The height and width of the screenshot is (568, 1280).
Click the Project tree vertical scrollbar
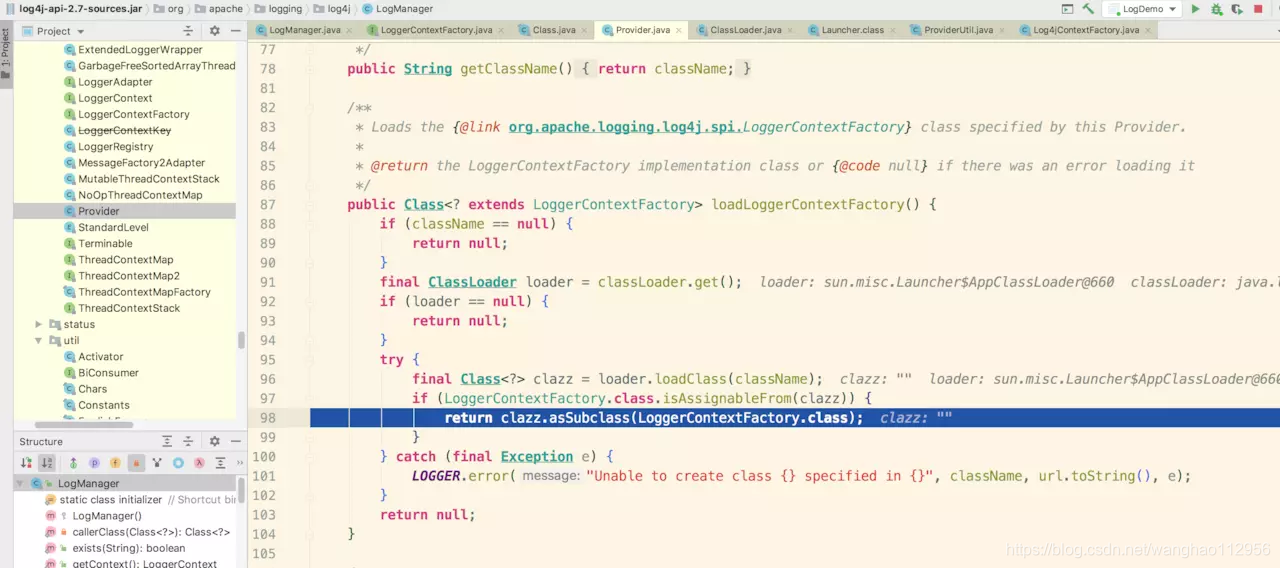pyautogui.click(x=241, y=340)
